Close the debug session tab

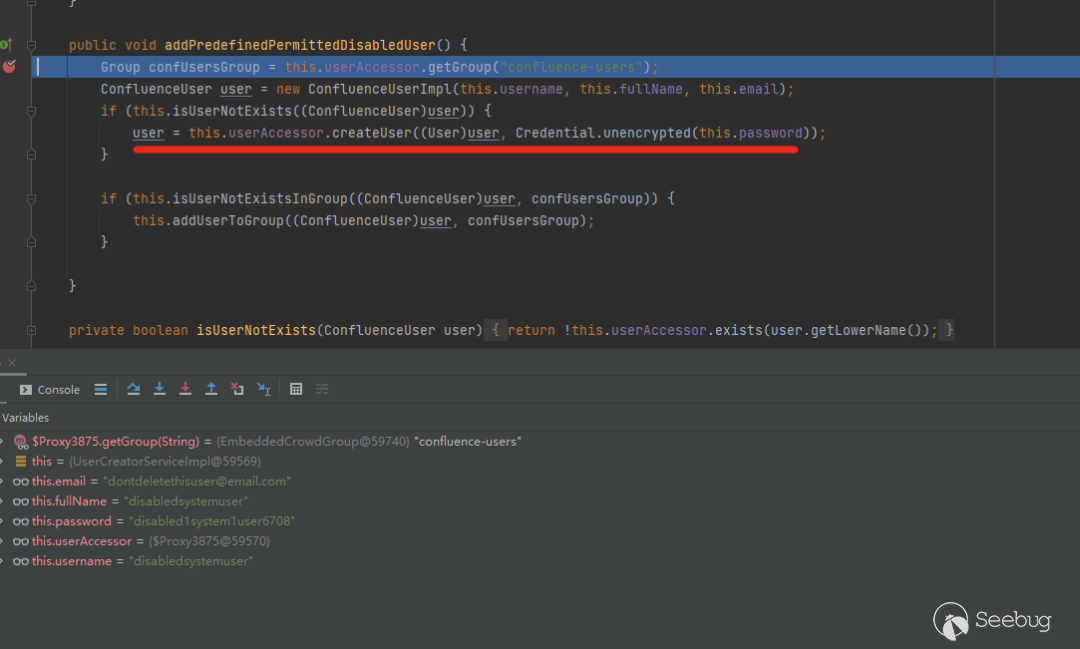click(x=12, y=363)
